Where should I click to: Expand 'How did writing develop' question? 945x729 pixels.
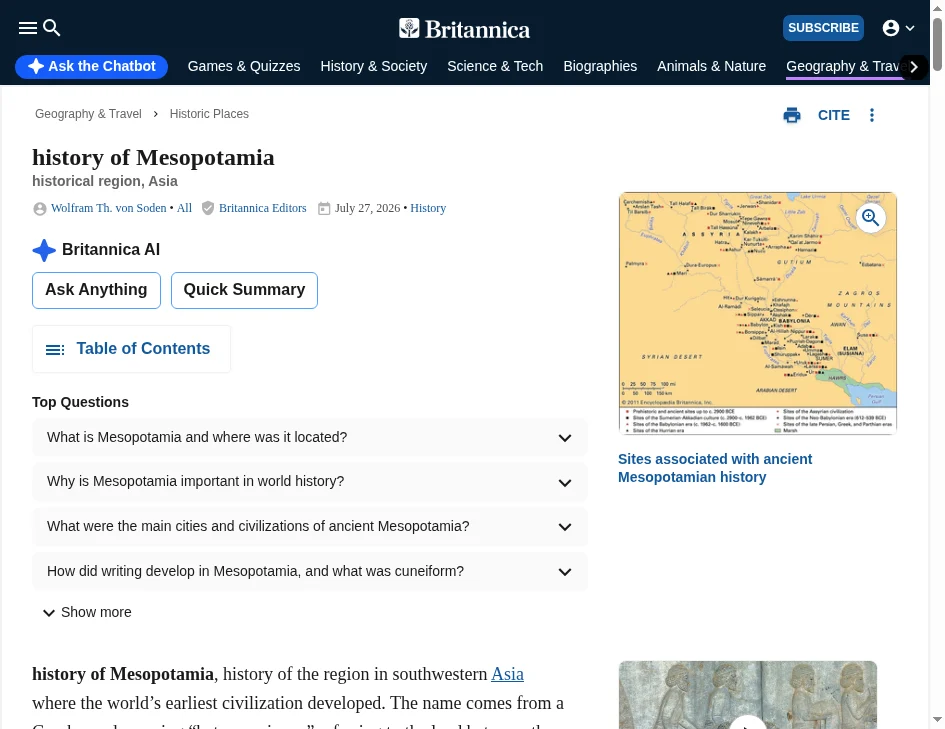click(310, 571)
